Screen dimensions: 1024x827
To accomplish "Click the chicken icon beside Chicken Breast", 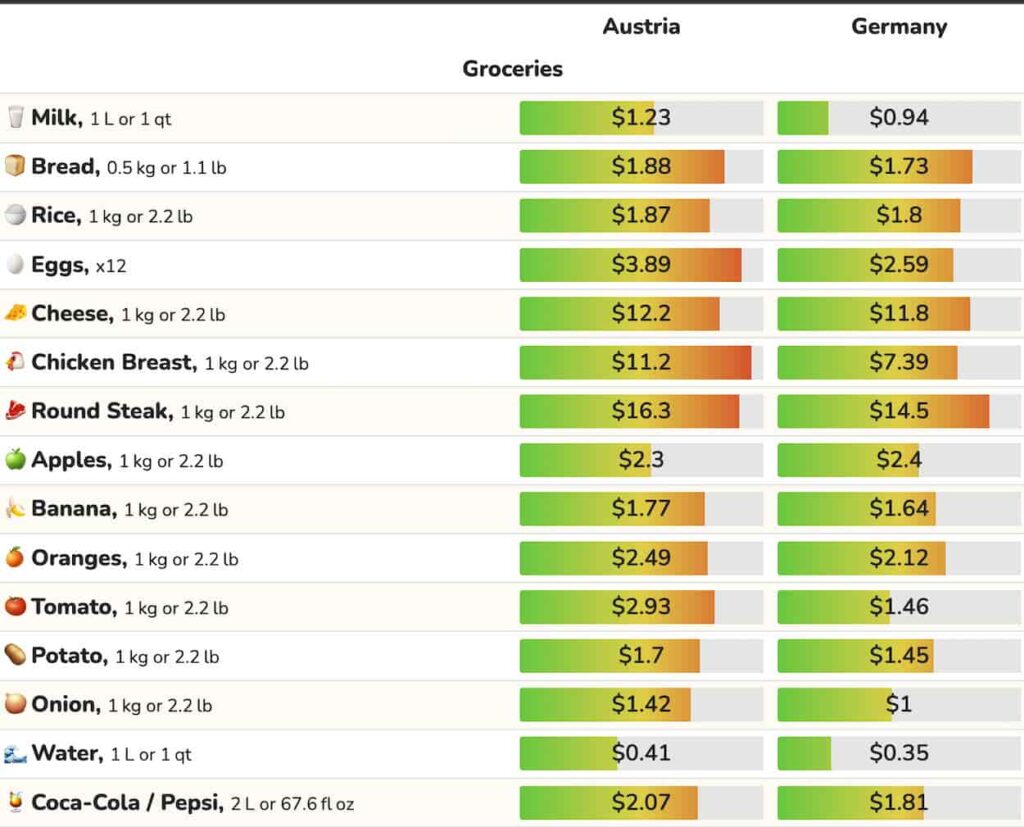I will [15, 362].
